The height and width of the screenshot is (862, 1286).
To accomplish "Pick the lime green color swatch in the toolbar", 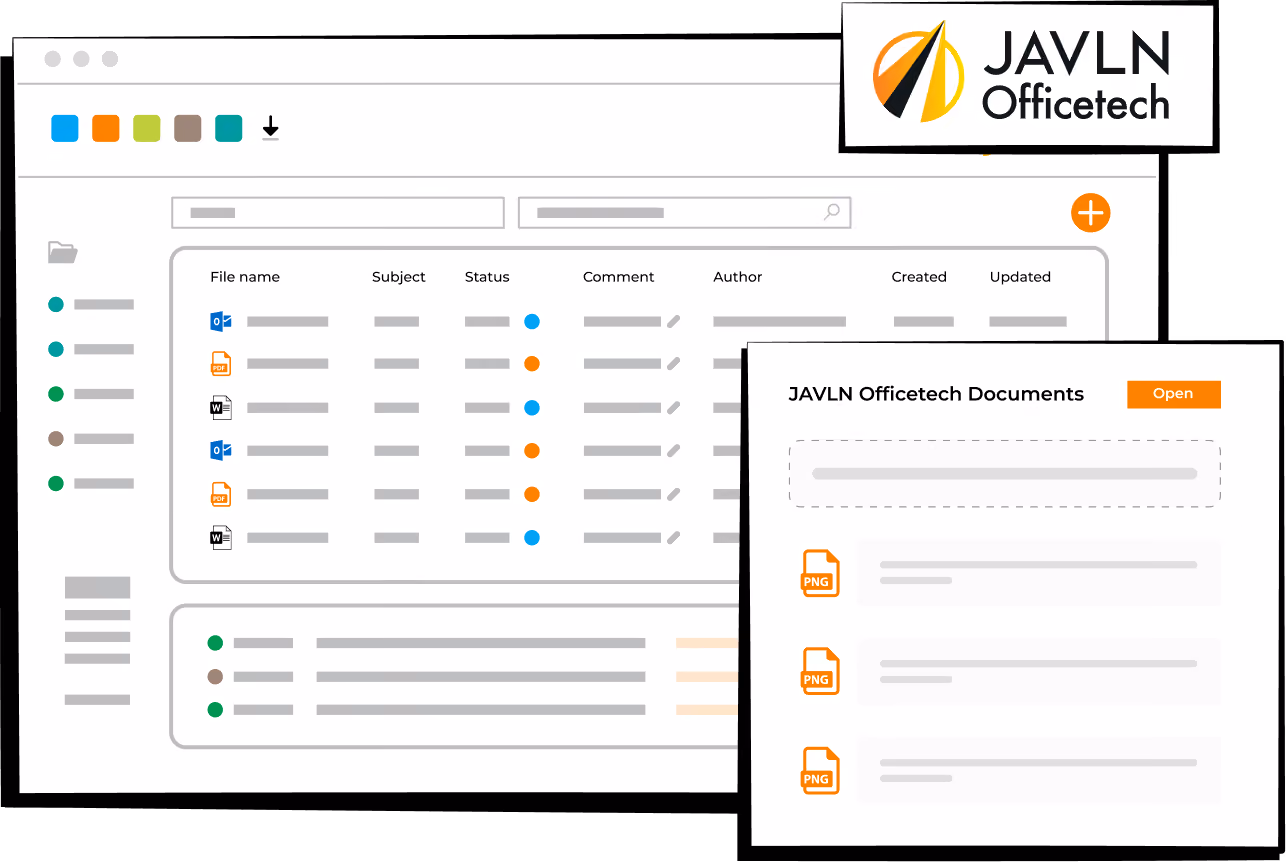I will [147, 128].
